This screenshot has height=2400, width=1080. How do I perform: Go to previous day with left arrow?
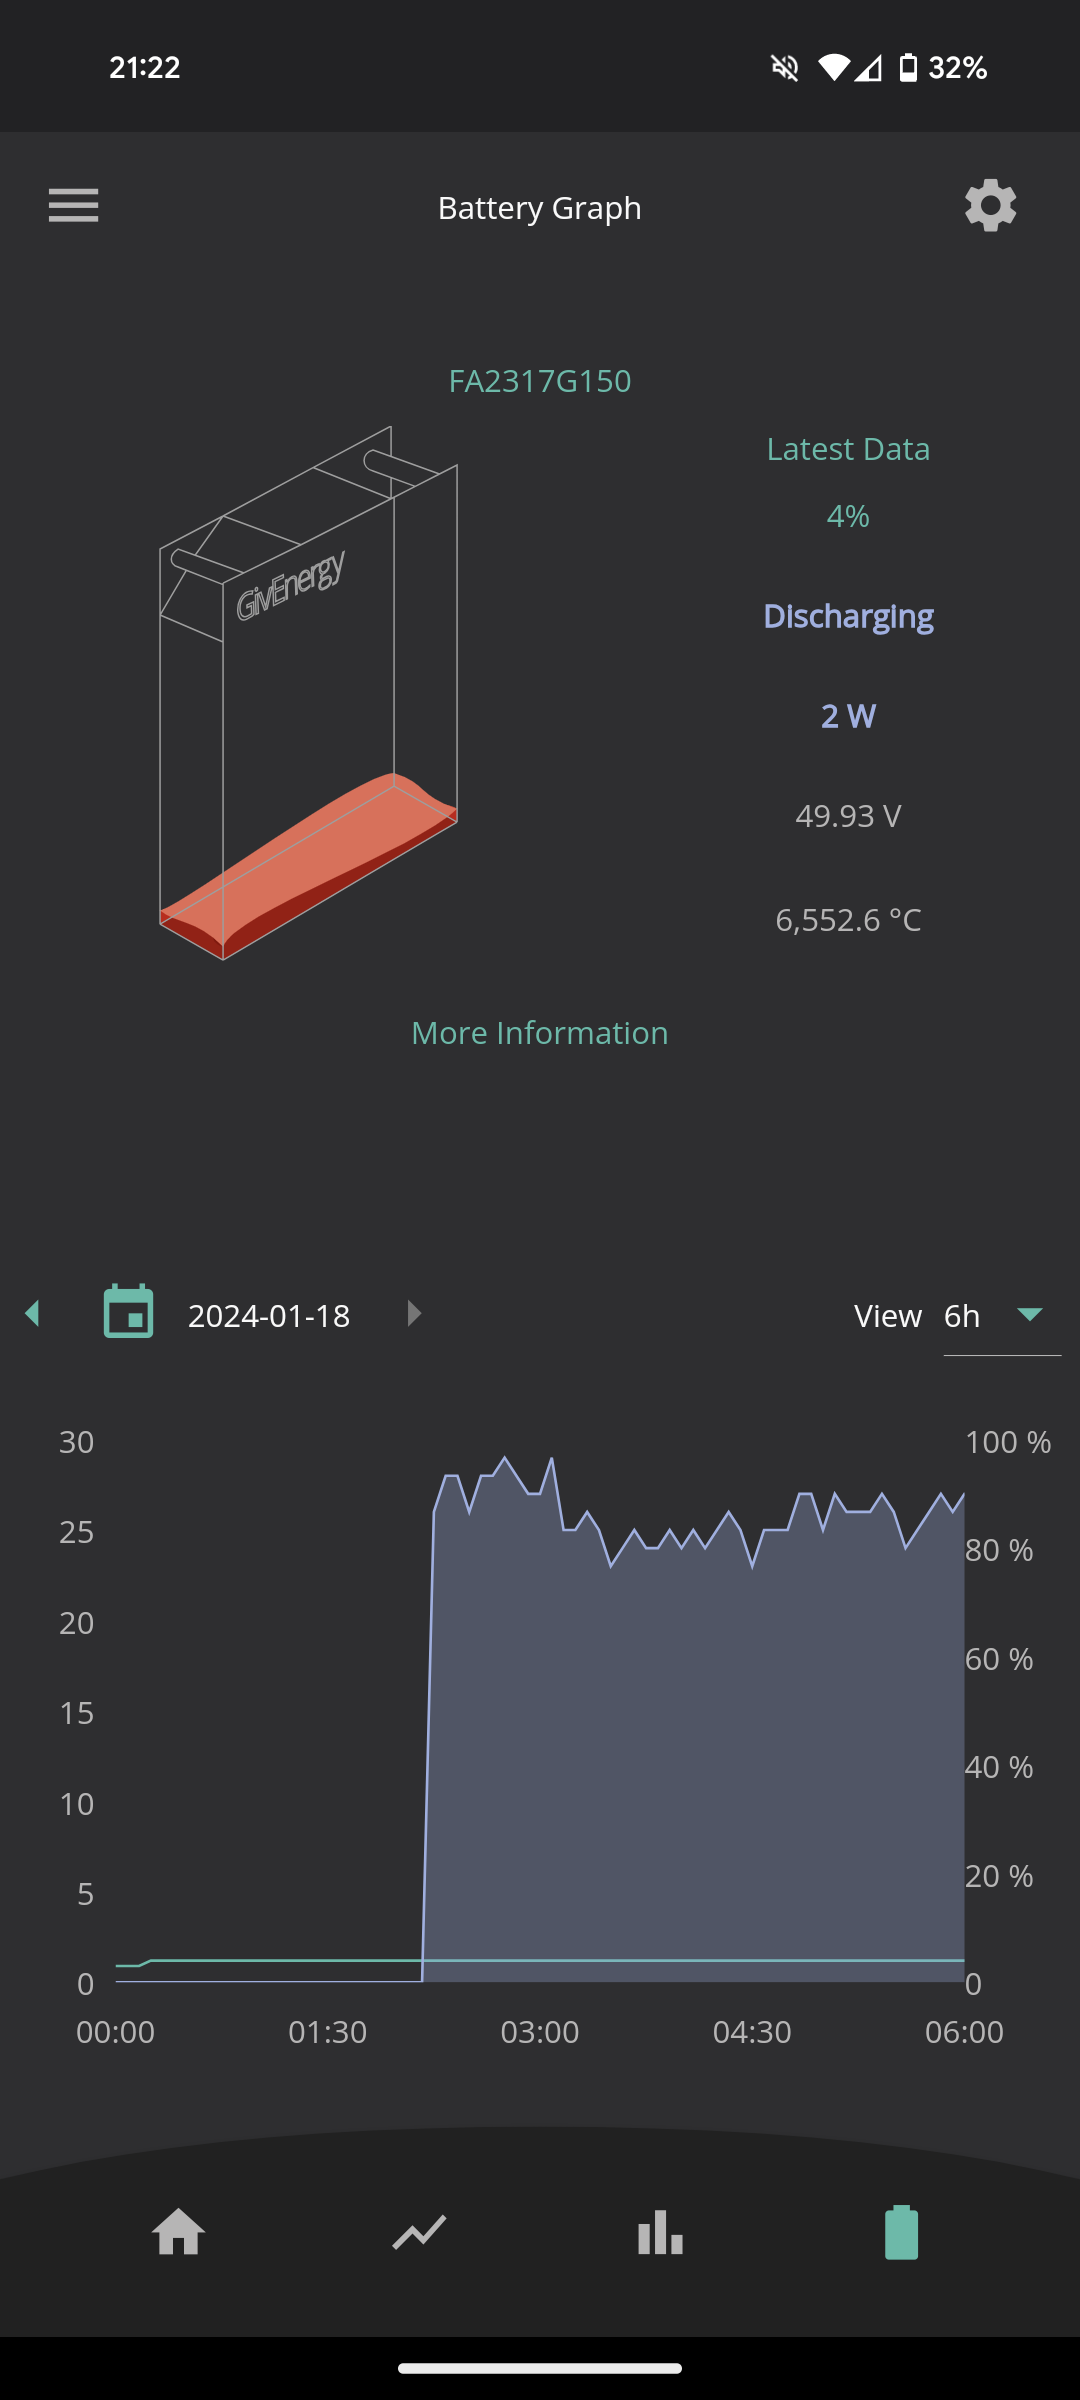[x=33, y=1313]
